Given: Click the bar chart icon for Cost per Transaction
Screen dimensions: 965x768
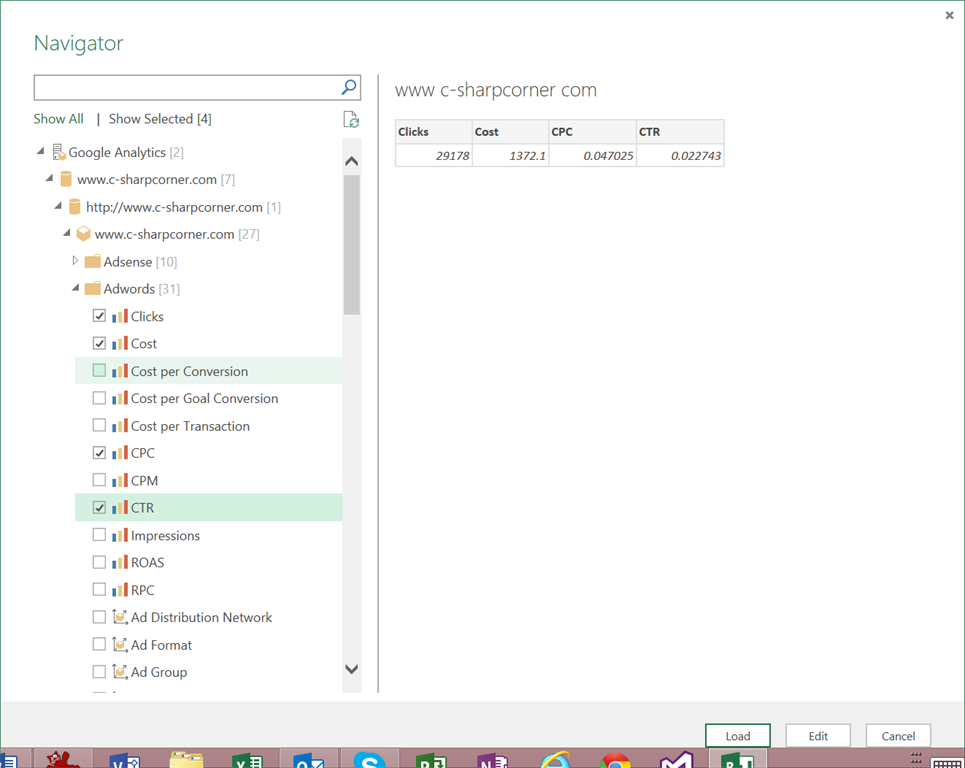Looking at the screenshot, I should [x=120, y=426].
